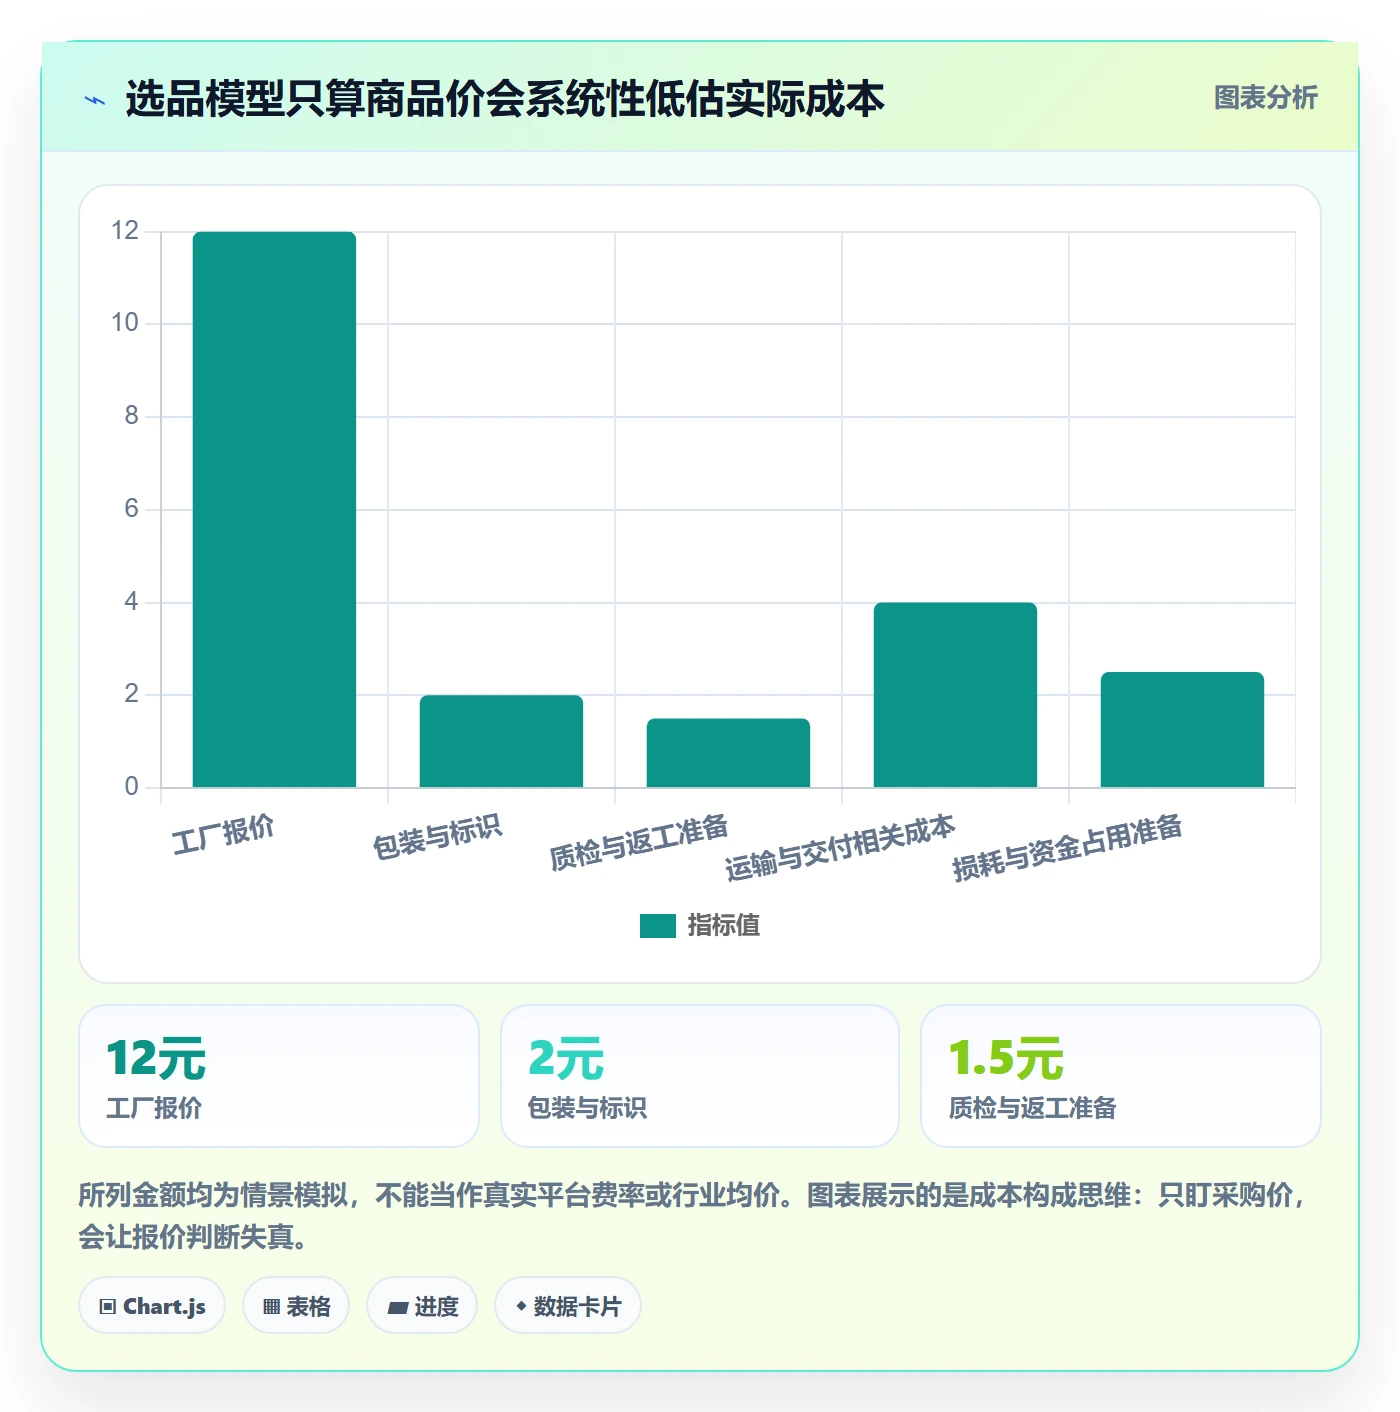
Task: Click the 数据卡片 tag chip
Action: click(x=568, y=1306)
